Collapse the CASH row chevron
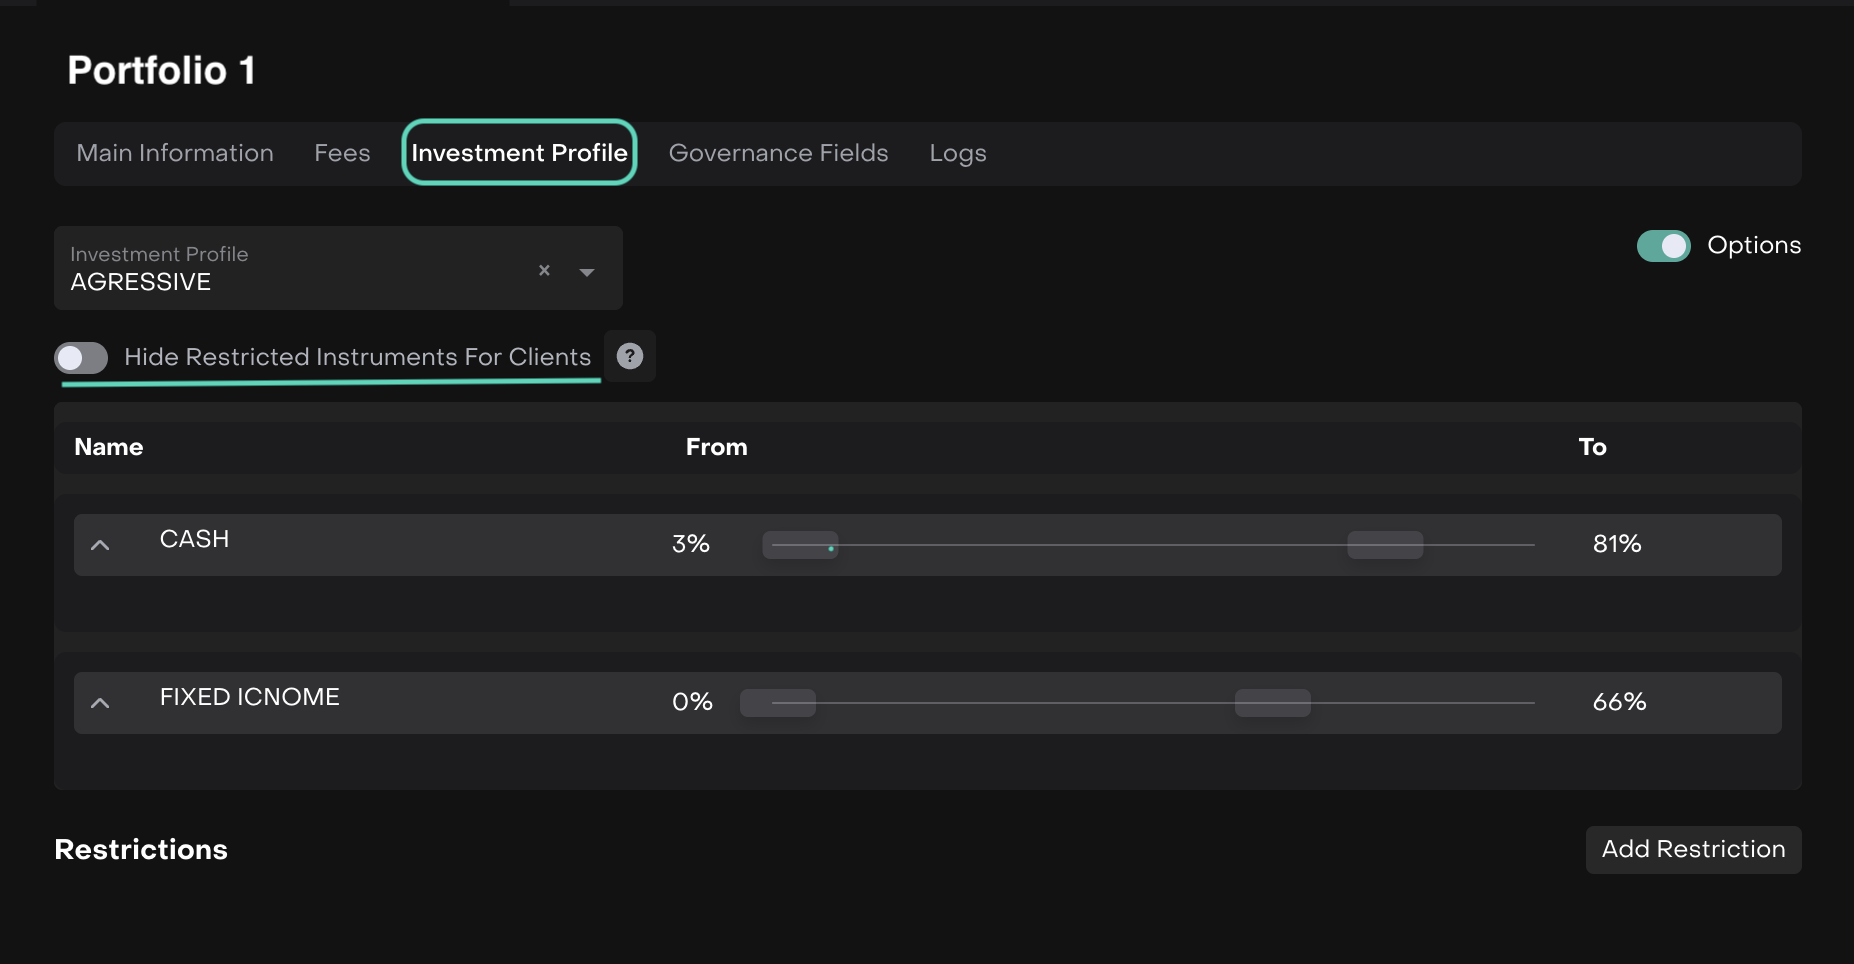Image resolution: width=1854 pixels, height=964 pixels. 100,545
